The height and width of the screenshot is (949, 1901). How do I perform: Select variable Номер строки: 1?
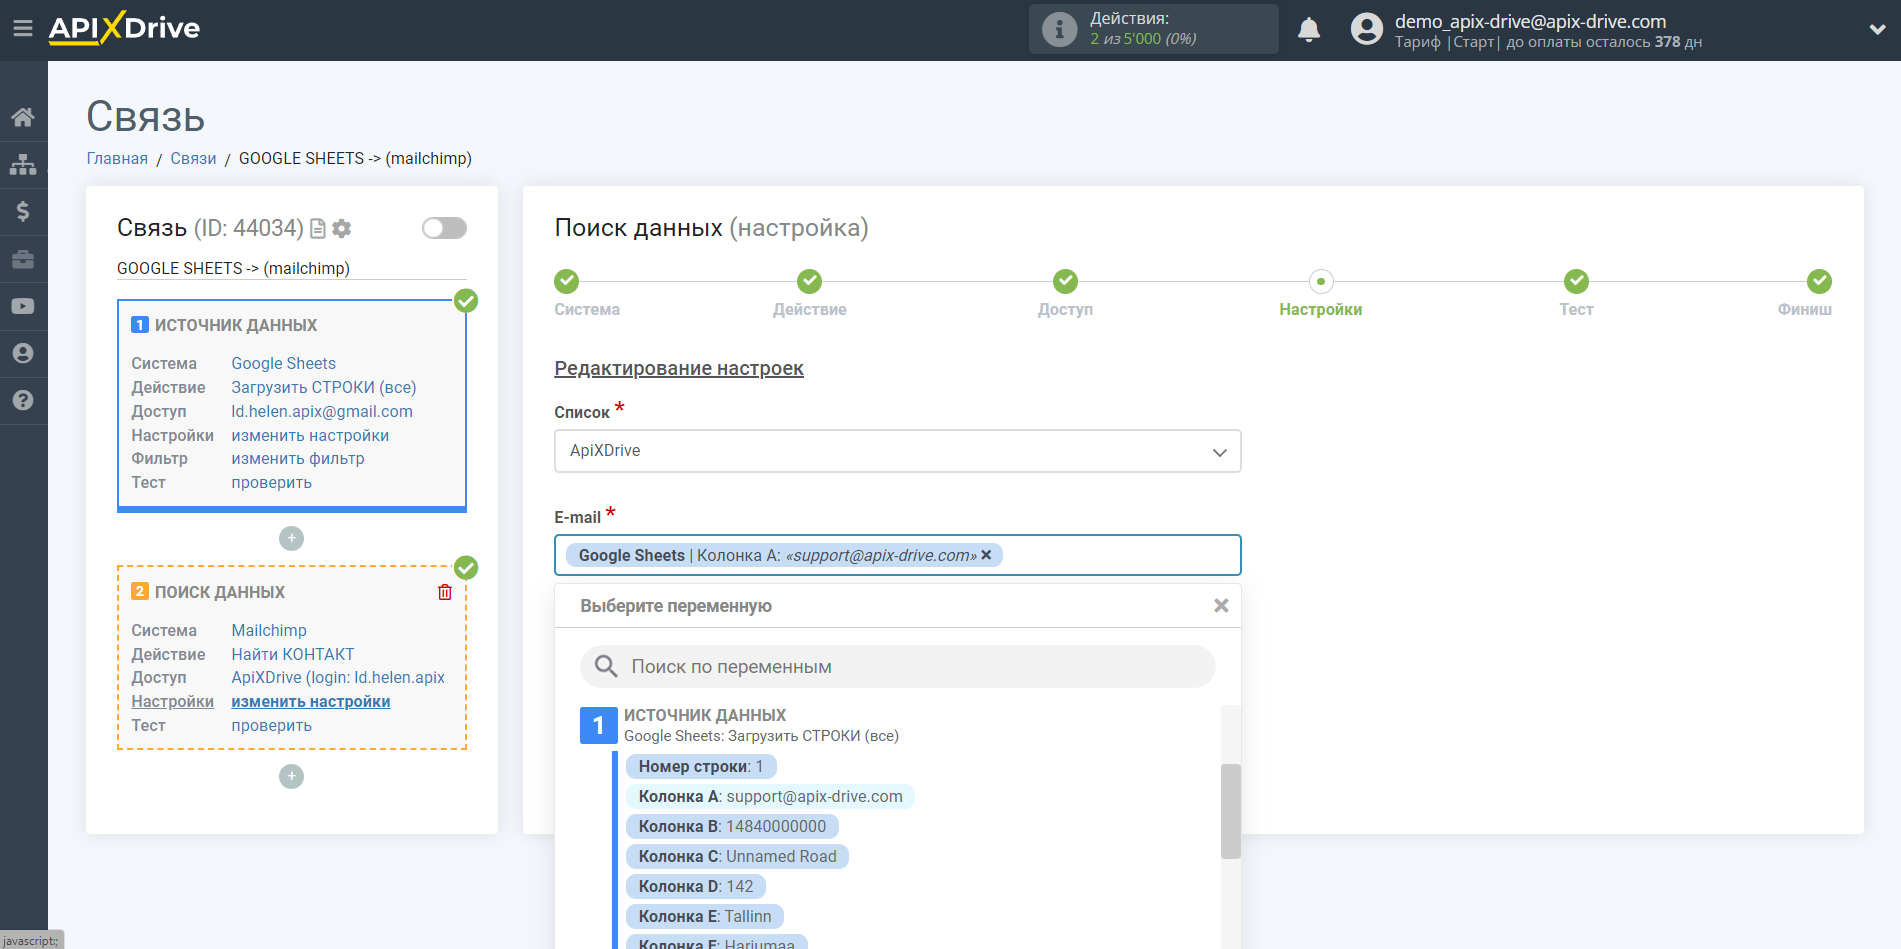tap(701, 766)
